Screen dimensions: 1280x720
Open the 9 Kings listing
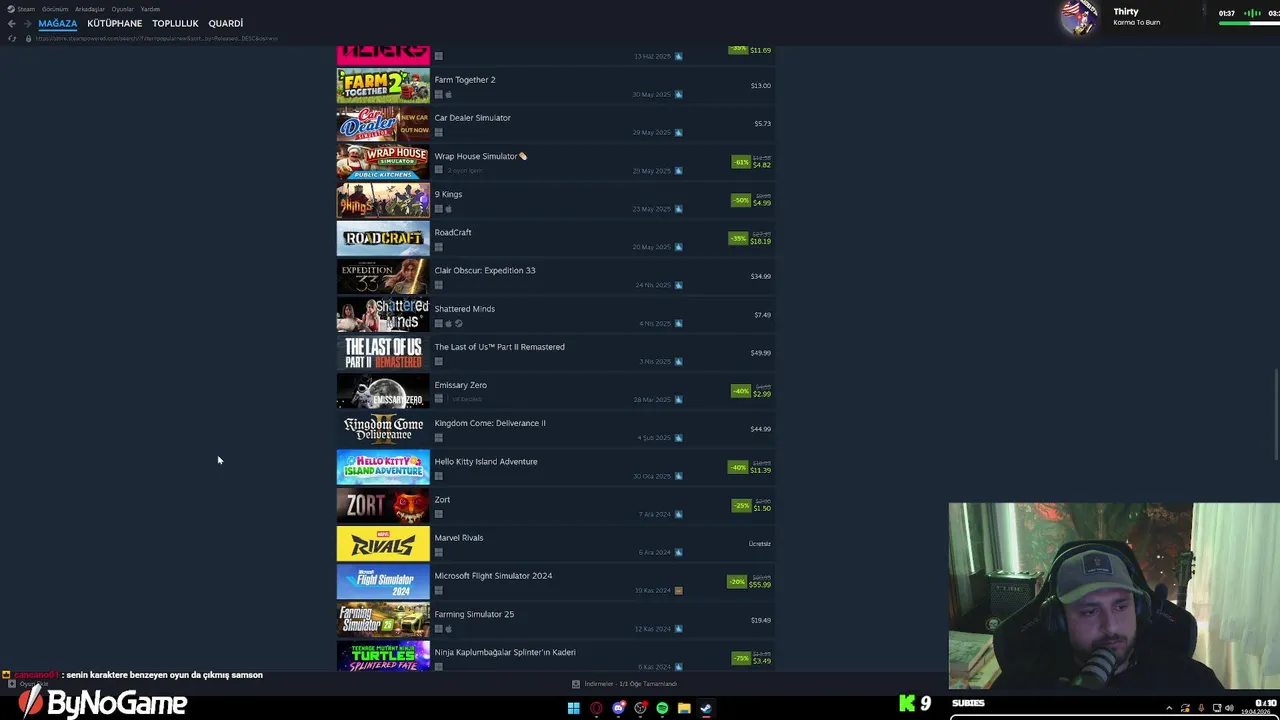(x=556, y=200)
